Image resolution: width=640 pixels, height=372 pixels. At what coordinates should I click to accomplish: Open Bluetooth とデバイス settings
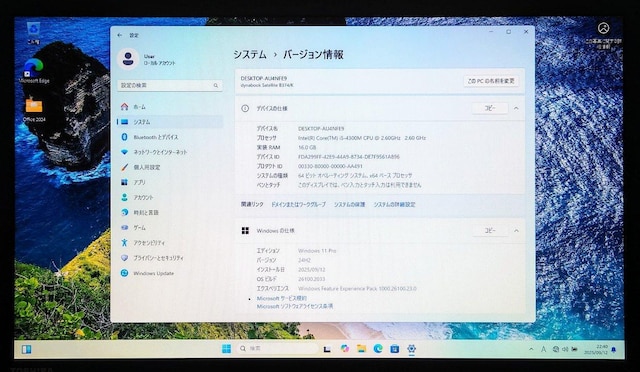[170, 137]
